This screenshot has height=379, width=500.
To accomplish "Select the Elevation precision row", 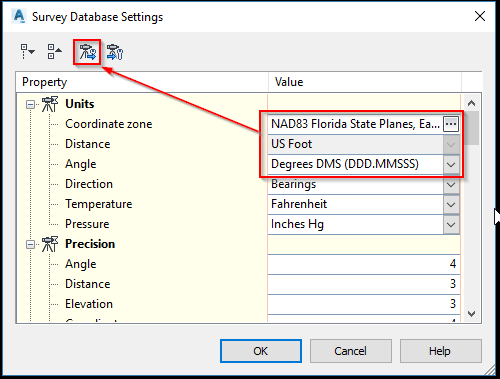I will [89, 304].
